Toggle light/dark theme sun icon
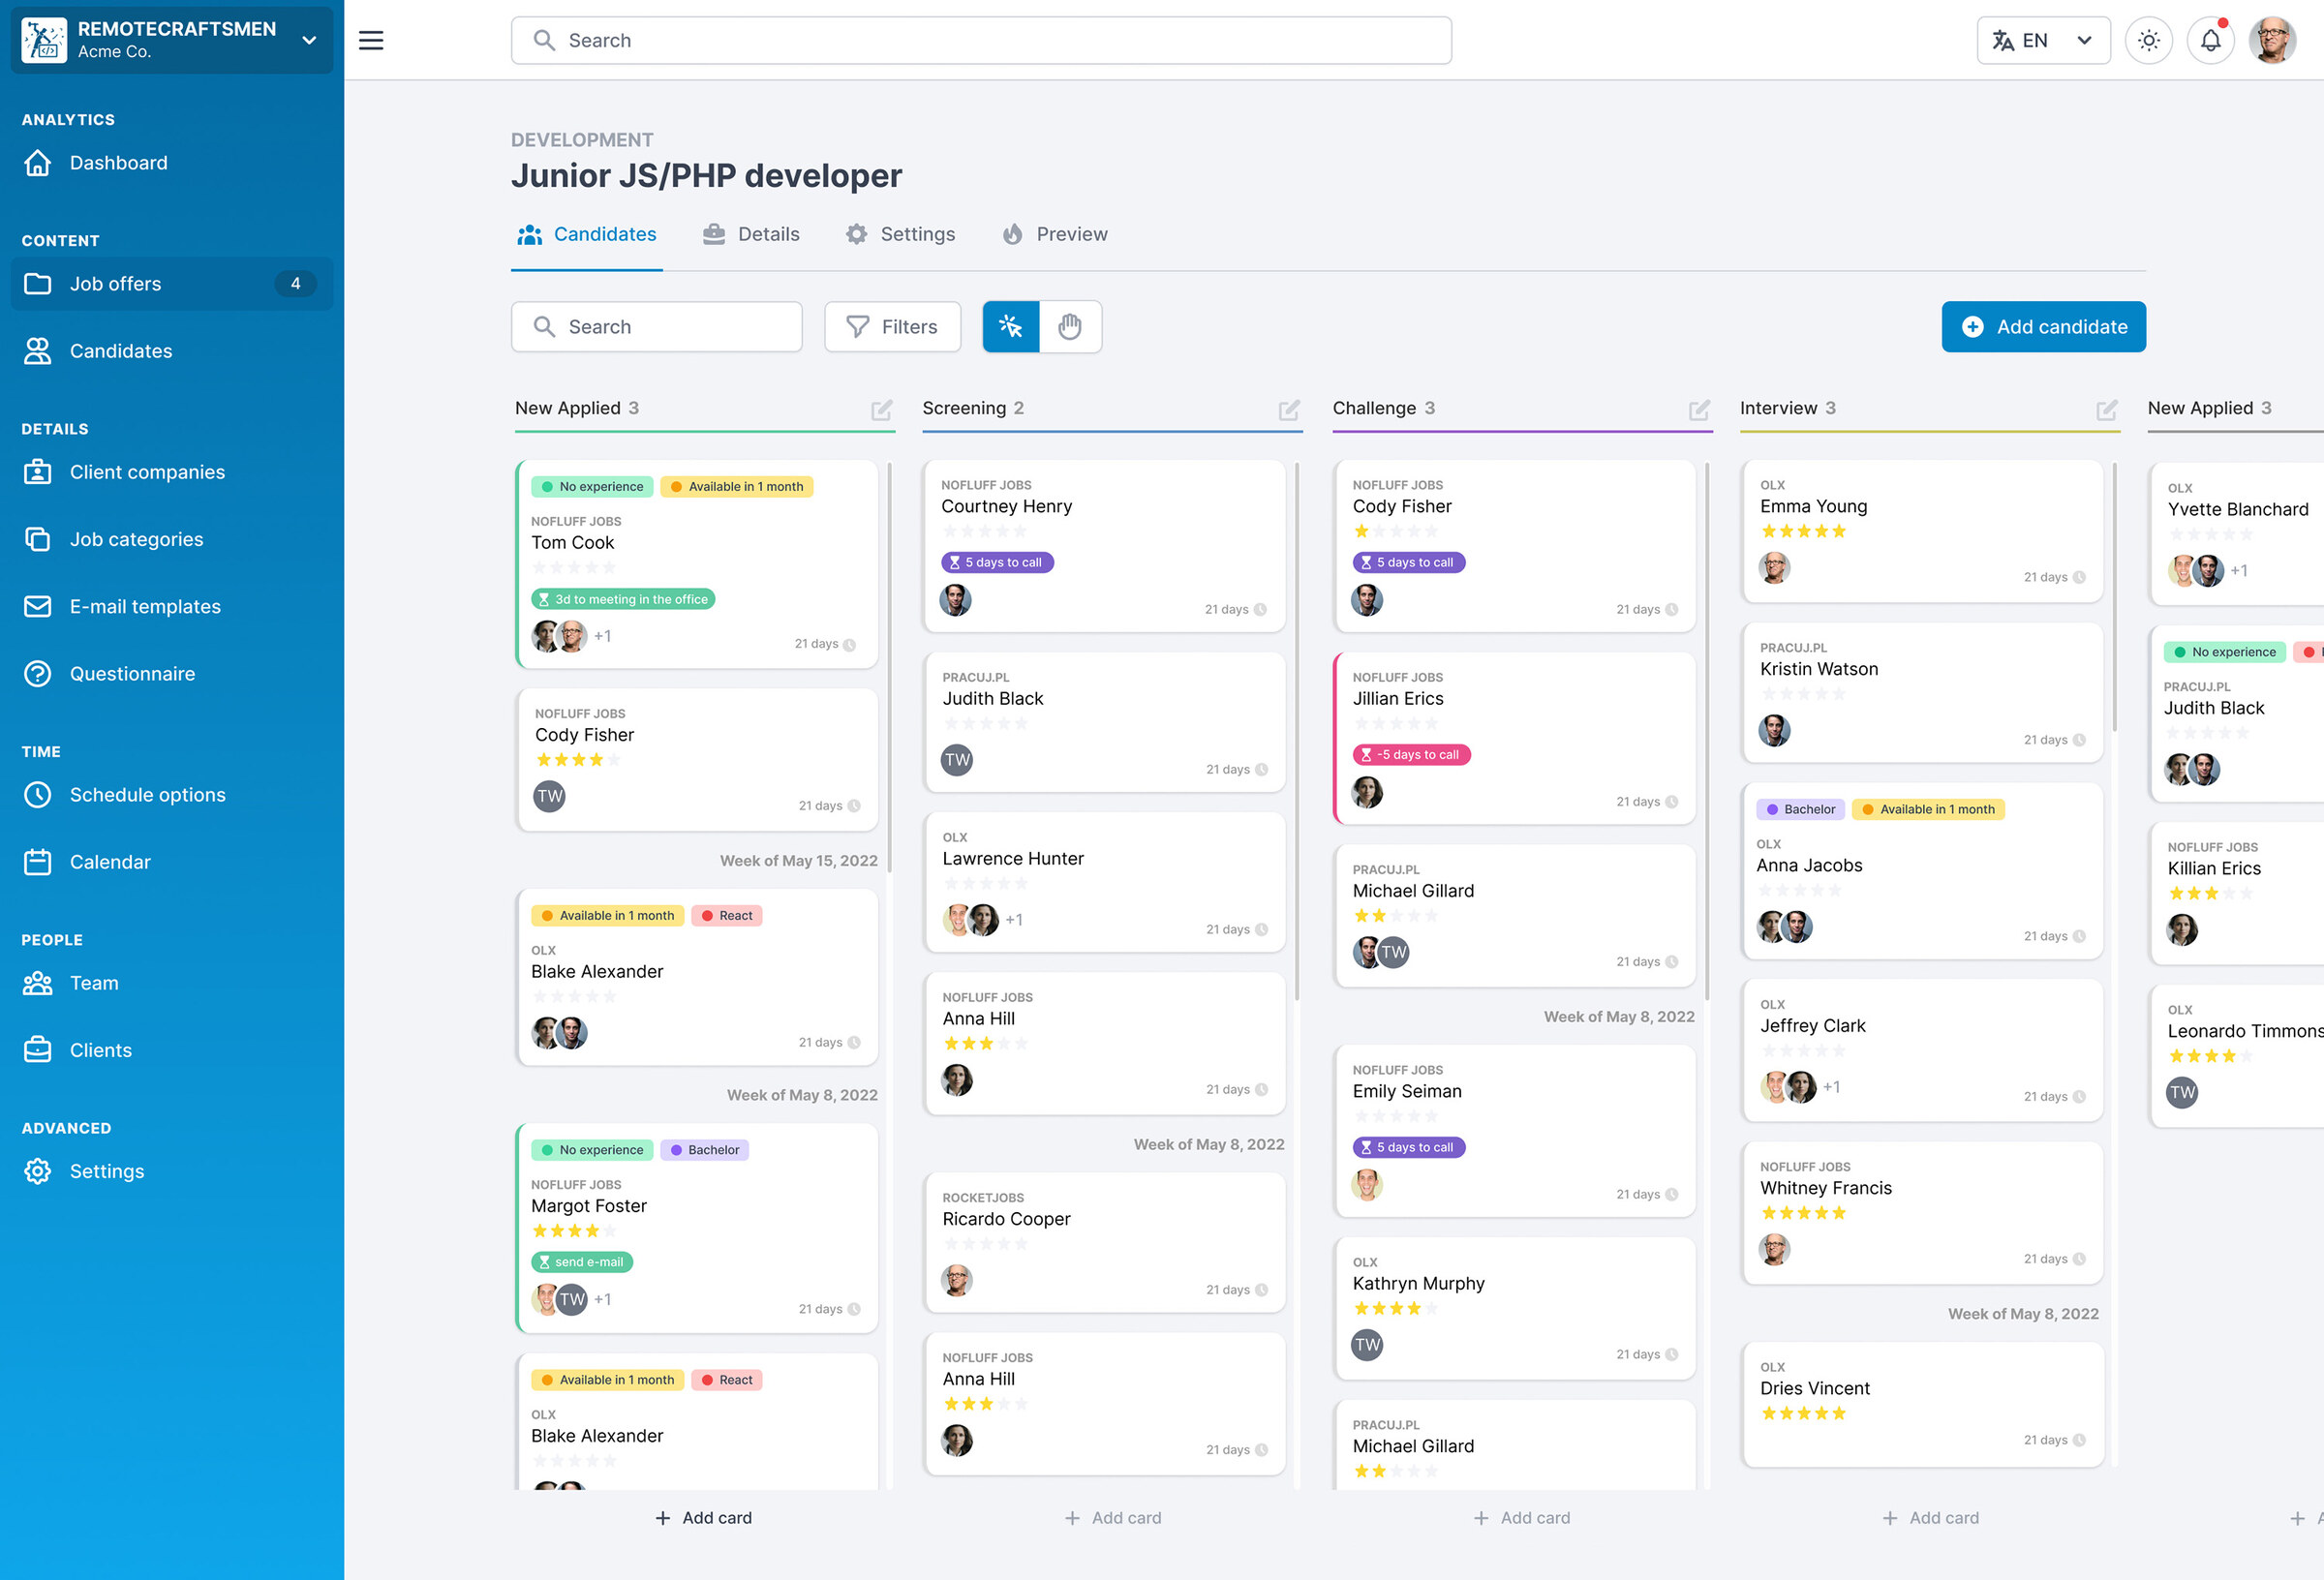2324x1580 pixels. tap(2148, 40)
